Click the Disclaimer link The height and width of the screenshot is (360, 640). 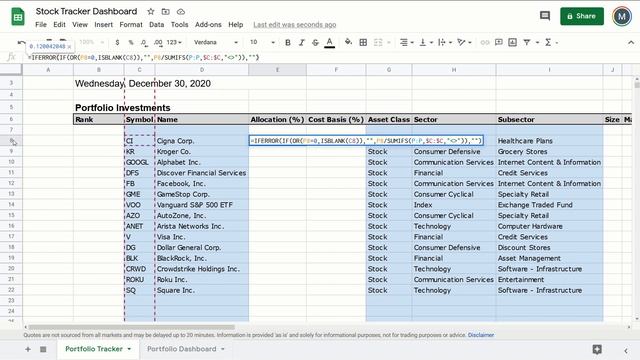pos(481,335)
